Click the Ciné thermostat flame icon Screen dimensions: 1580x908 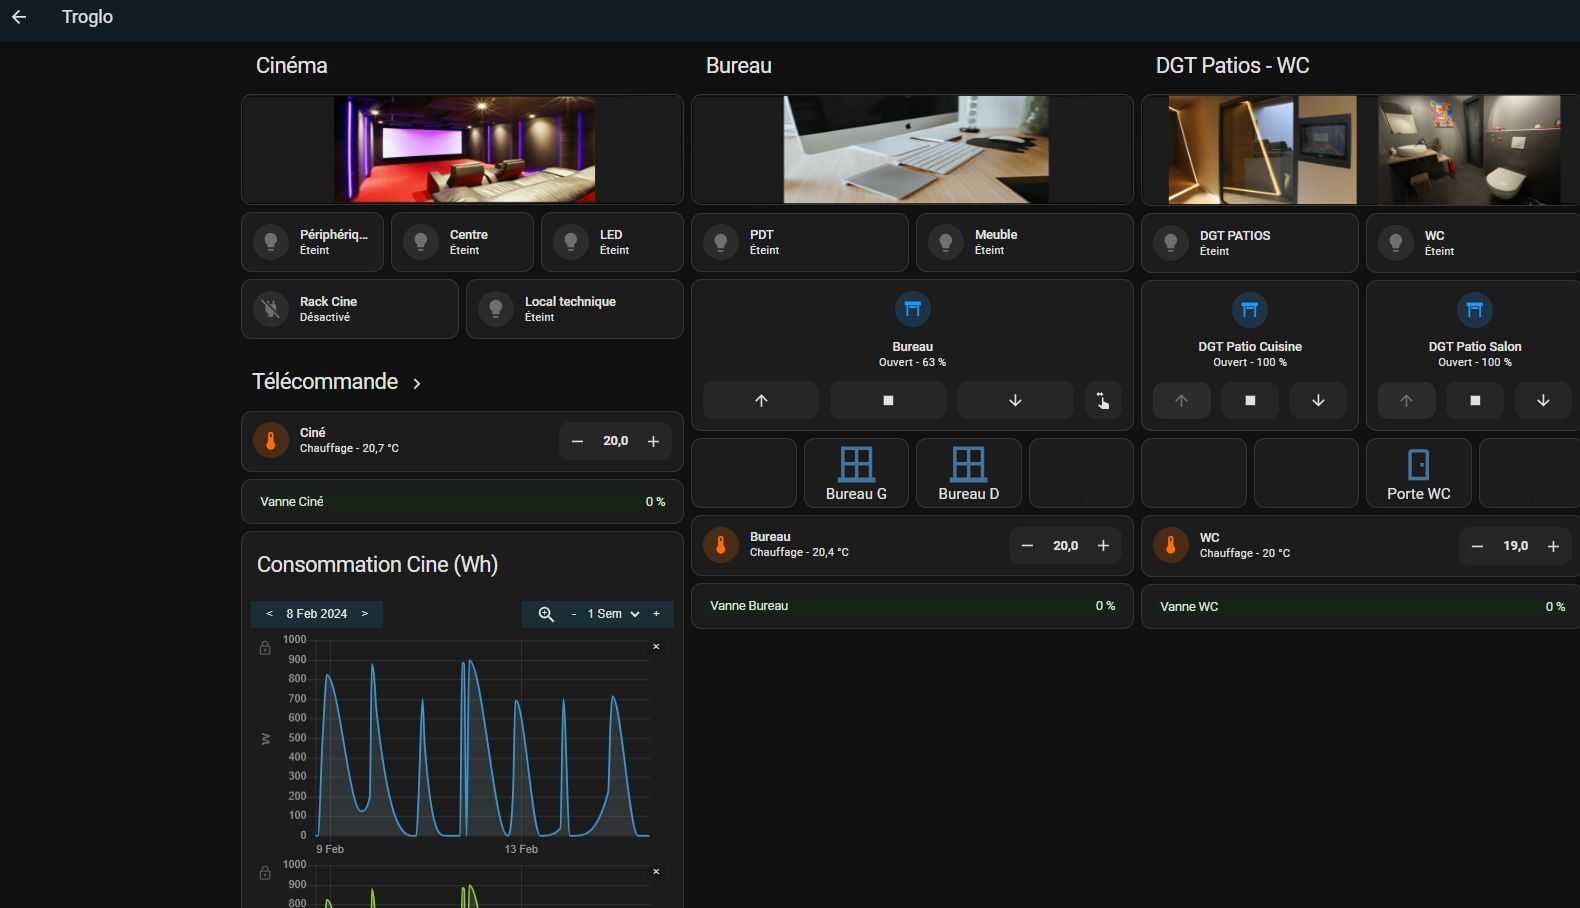pyautogui.click(x=271, y=440)
